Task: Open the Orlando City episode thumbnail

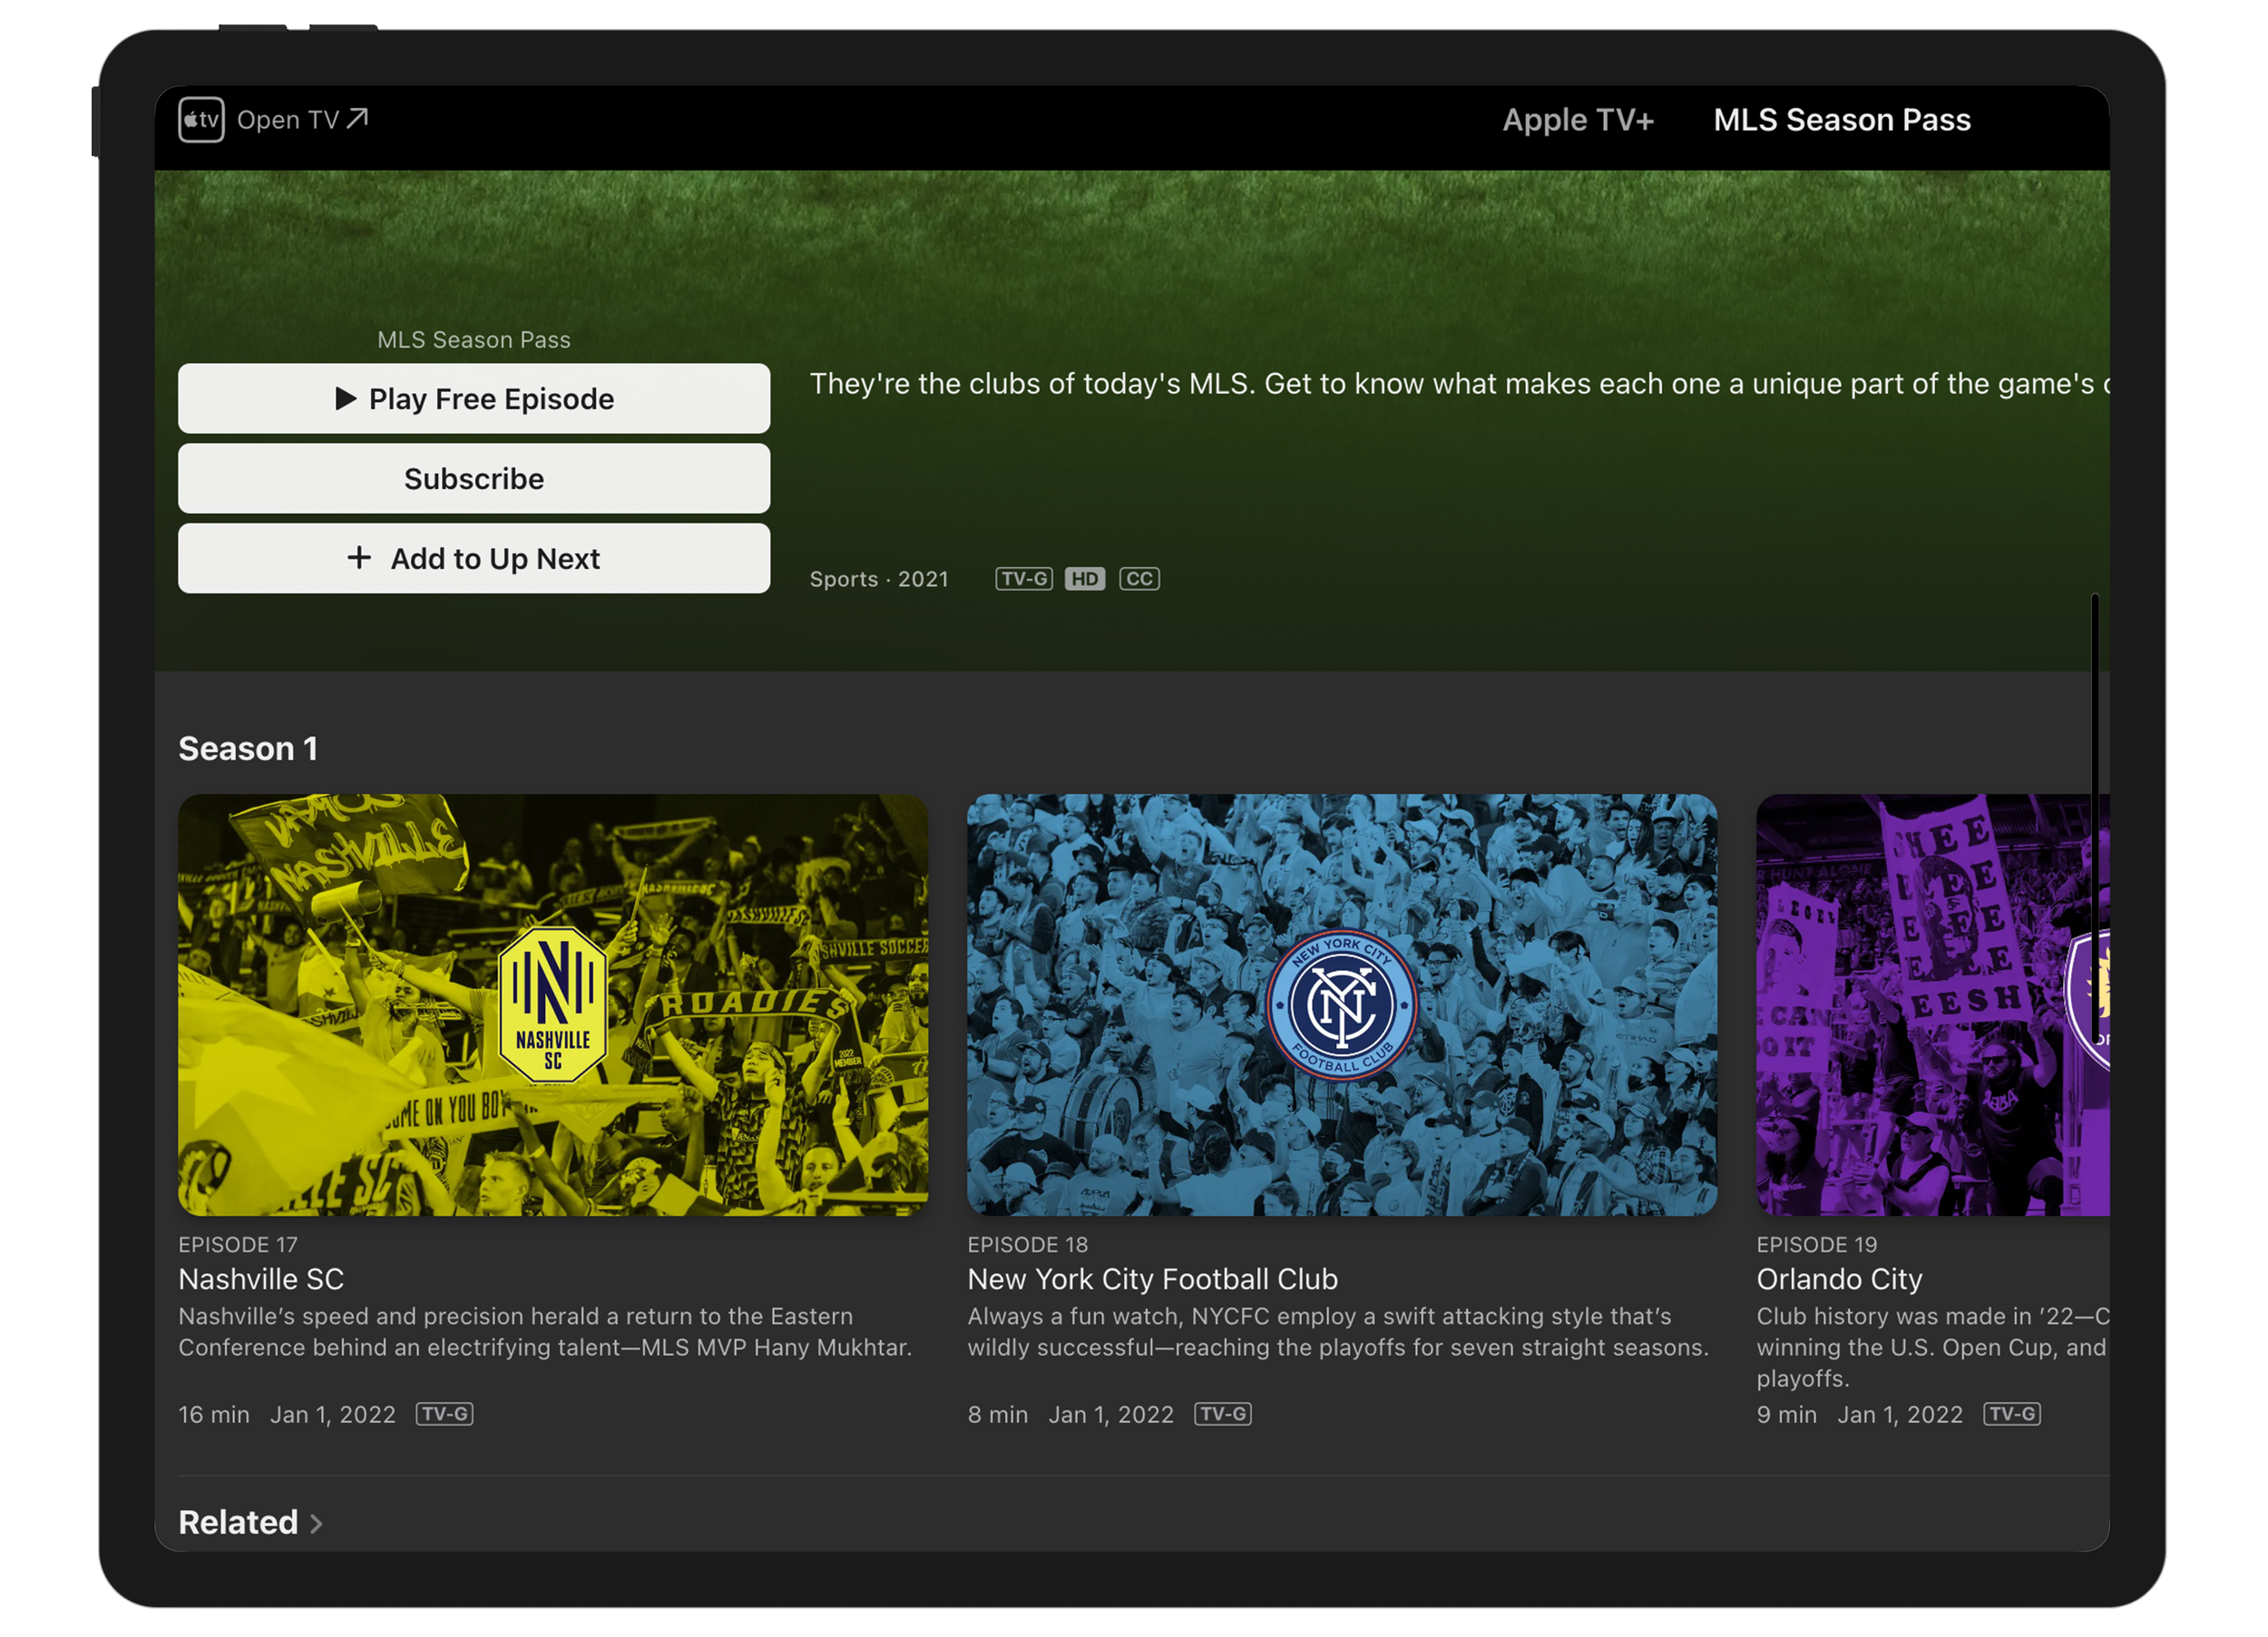Action: [1932, 1004]
